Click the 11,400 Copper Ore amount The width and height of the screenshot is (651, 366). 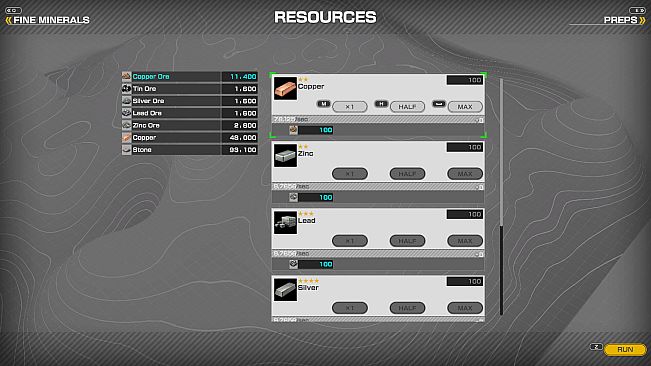click(x=243, y=76)
